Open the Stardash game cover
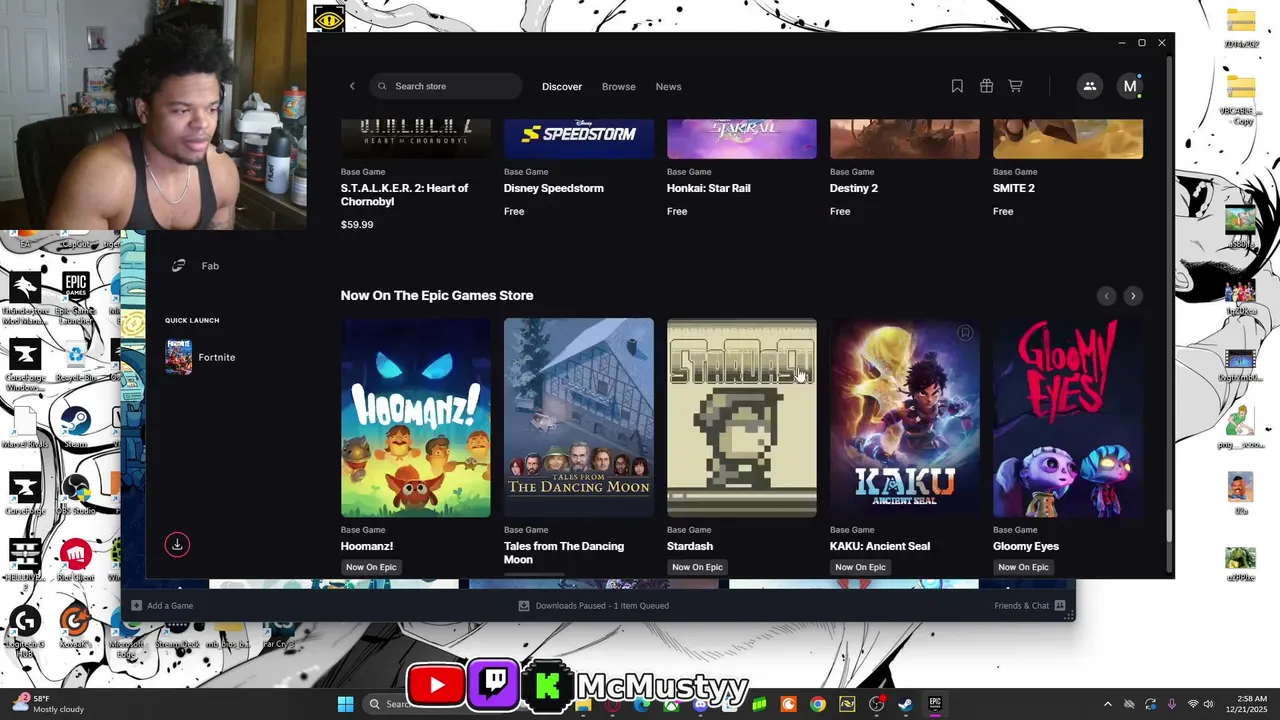The image size is (1280, 720). pos(742,418)
